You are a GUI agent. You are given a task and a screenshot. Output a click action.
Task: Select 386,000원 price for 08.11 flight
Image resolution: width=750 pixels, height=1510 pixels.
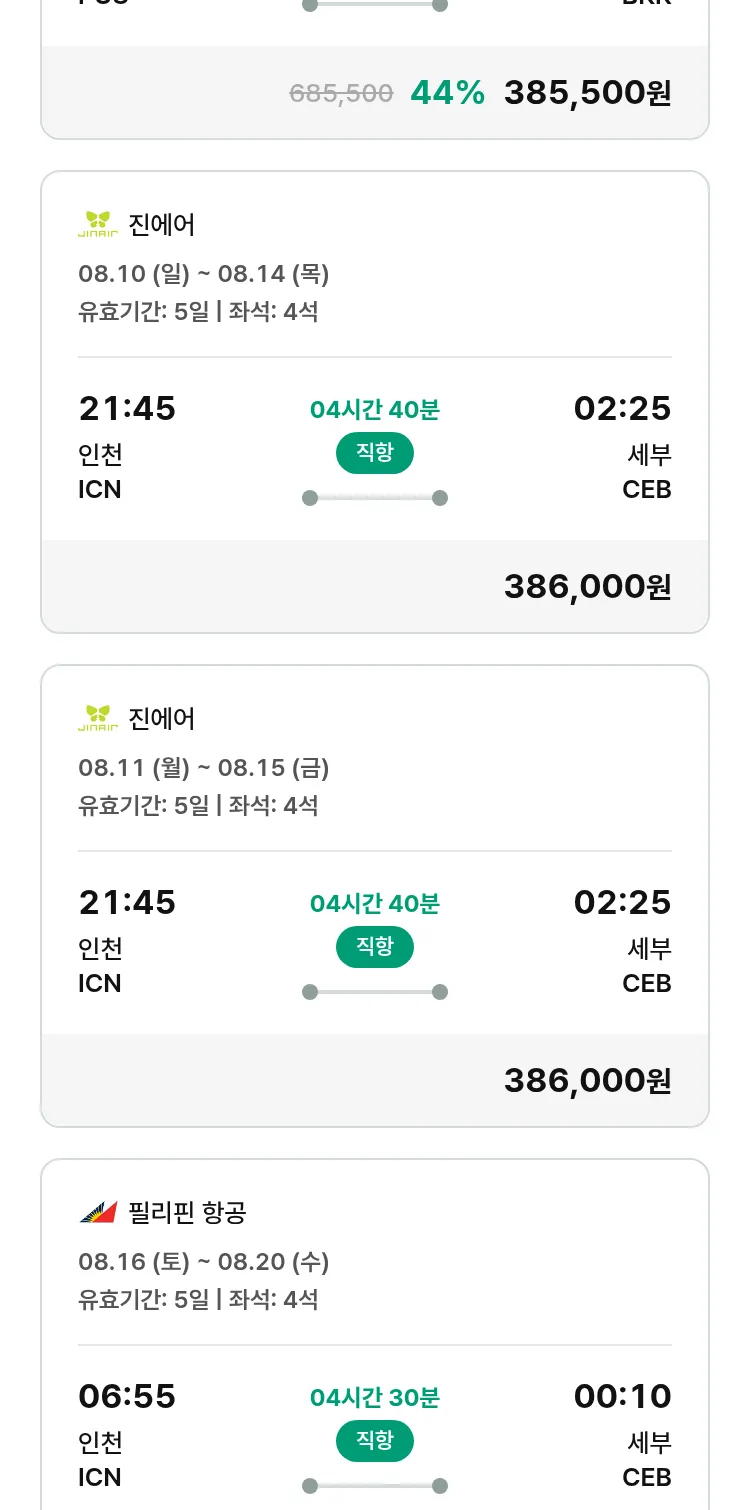(587, 1081)
